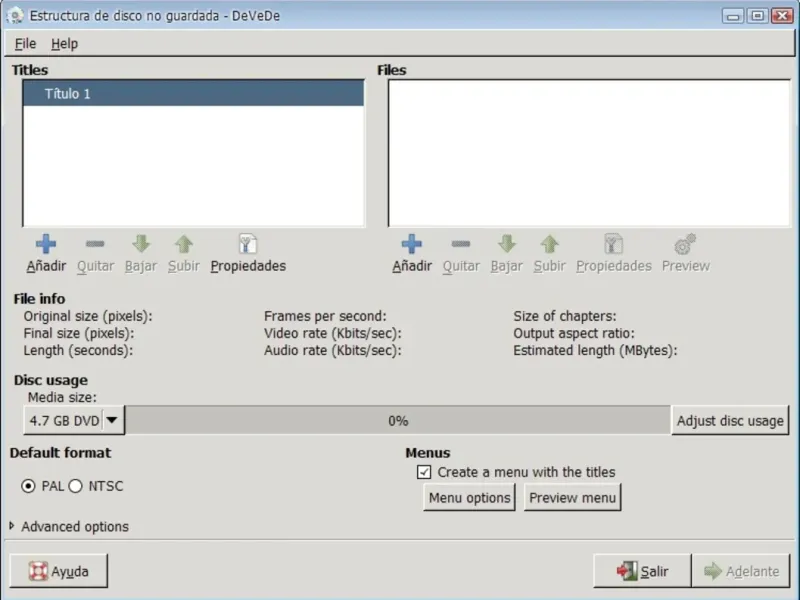Maximize the DeVeDe window
The image size is (800, 600).
pos(758,16)
